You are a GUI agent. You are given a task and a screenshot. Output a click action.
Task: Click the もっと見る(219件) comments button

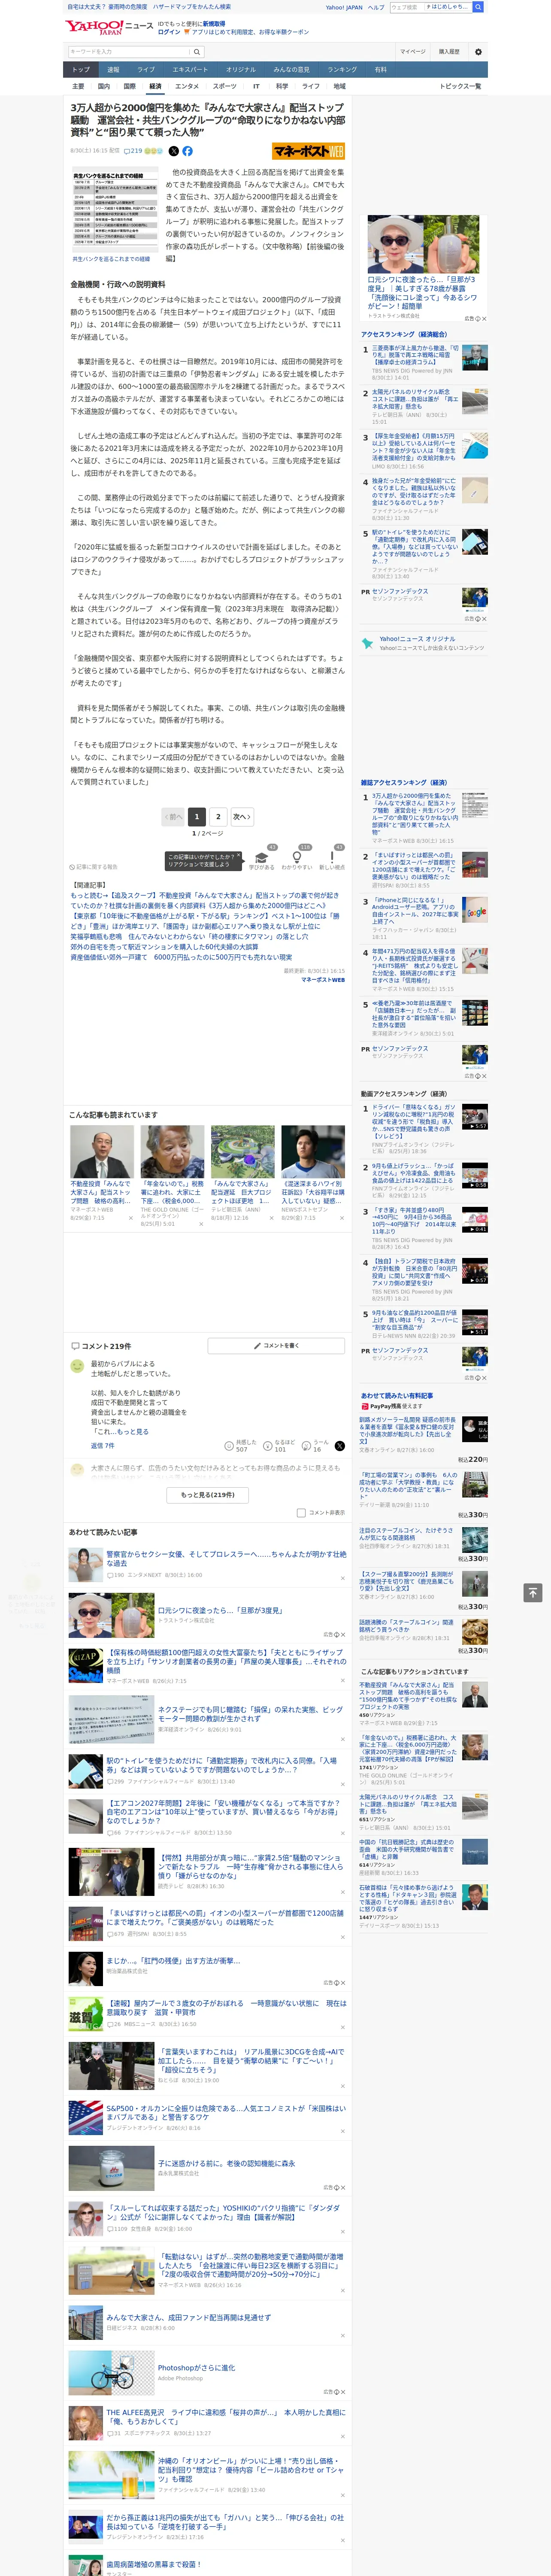coord(208,1495)
